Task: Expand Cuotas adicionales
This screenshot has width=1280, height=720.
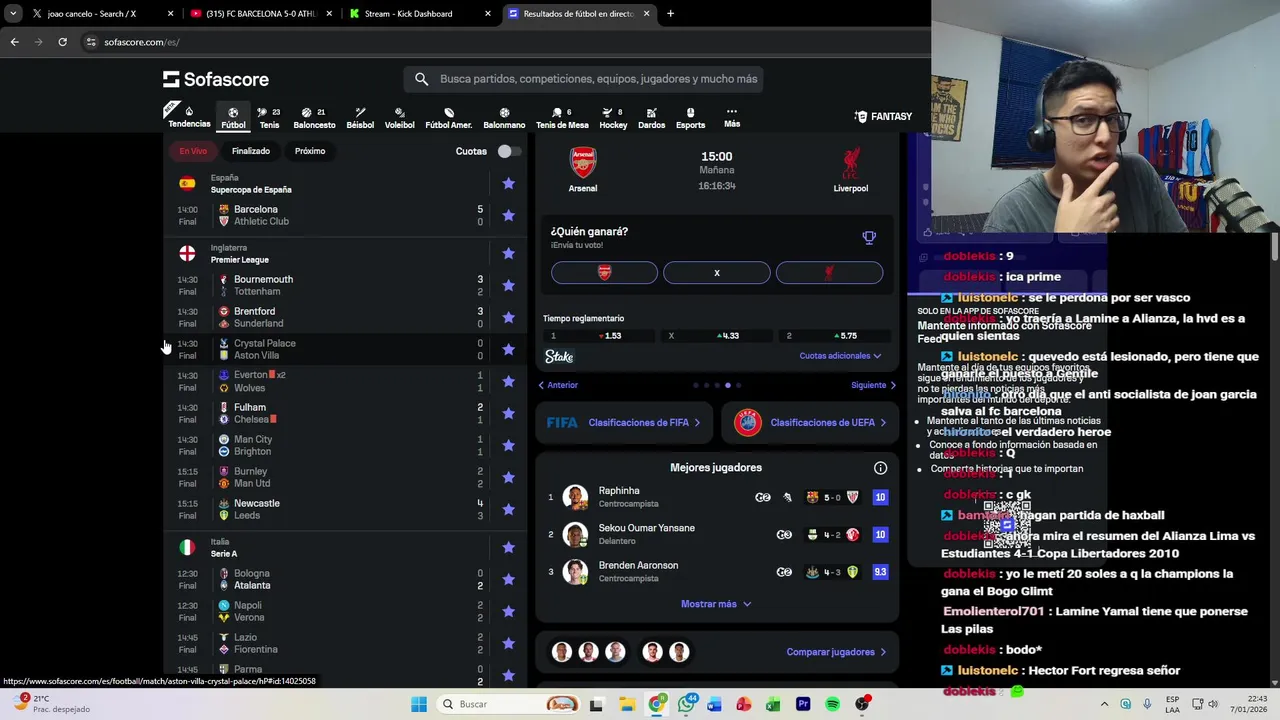Action: (840, 356)
